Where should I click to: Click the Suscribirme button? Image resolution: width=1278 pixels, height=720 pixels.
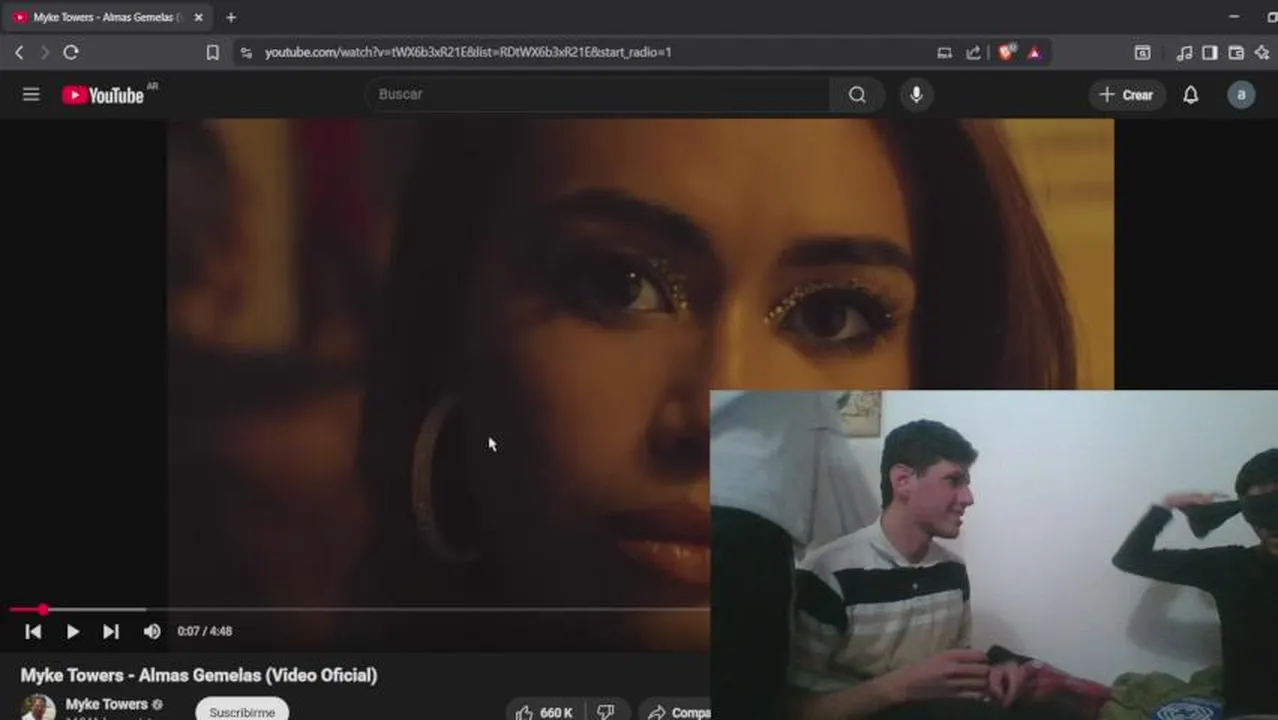(x=242, y=710)
